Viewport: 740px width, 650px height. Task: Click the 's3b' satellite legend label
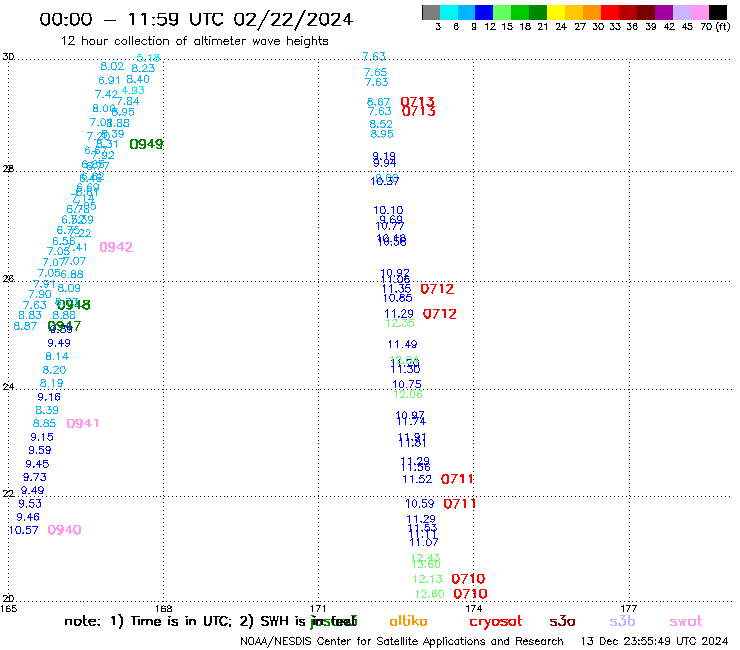pyautogui.click(x=622, y=621)
